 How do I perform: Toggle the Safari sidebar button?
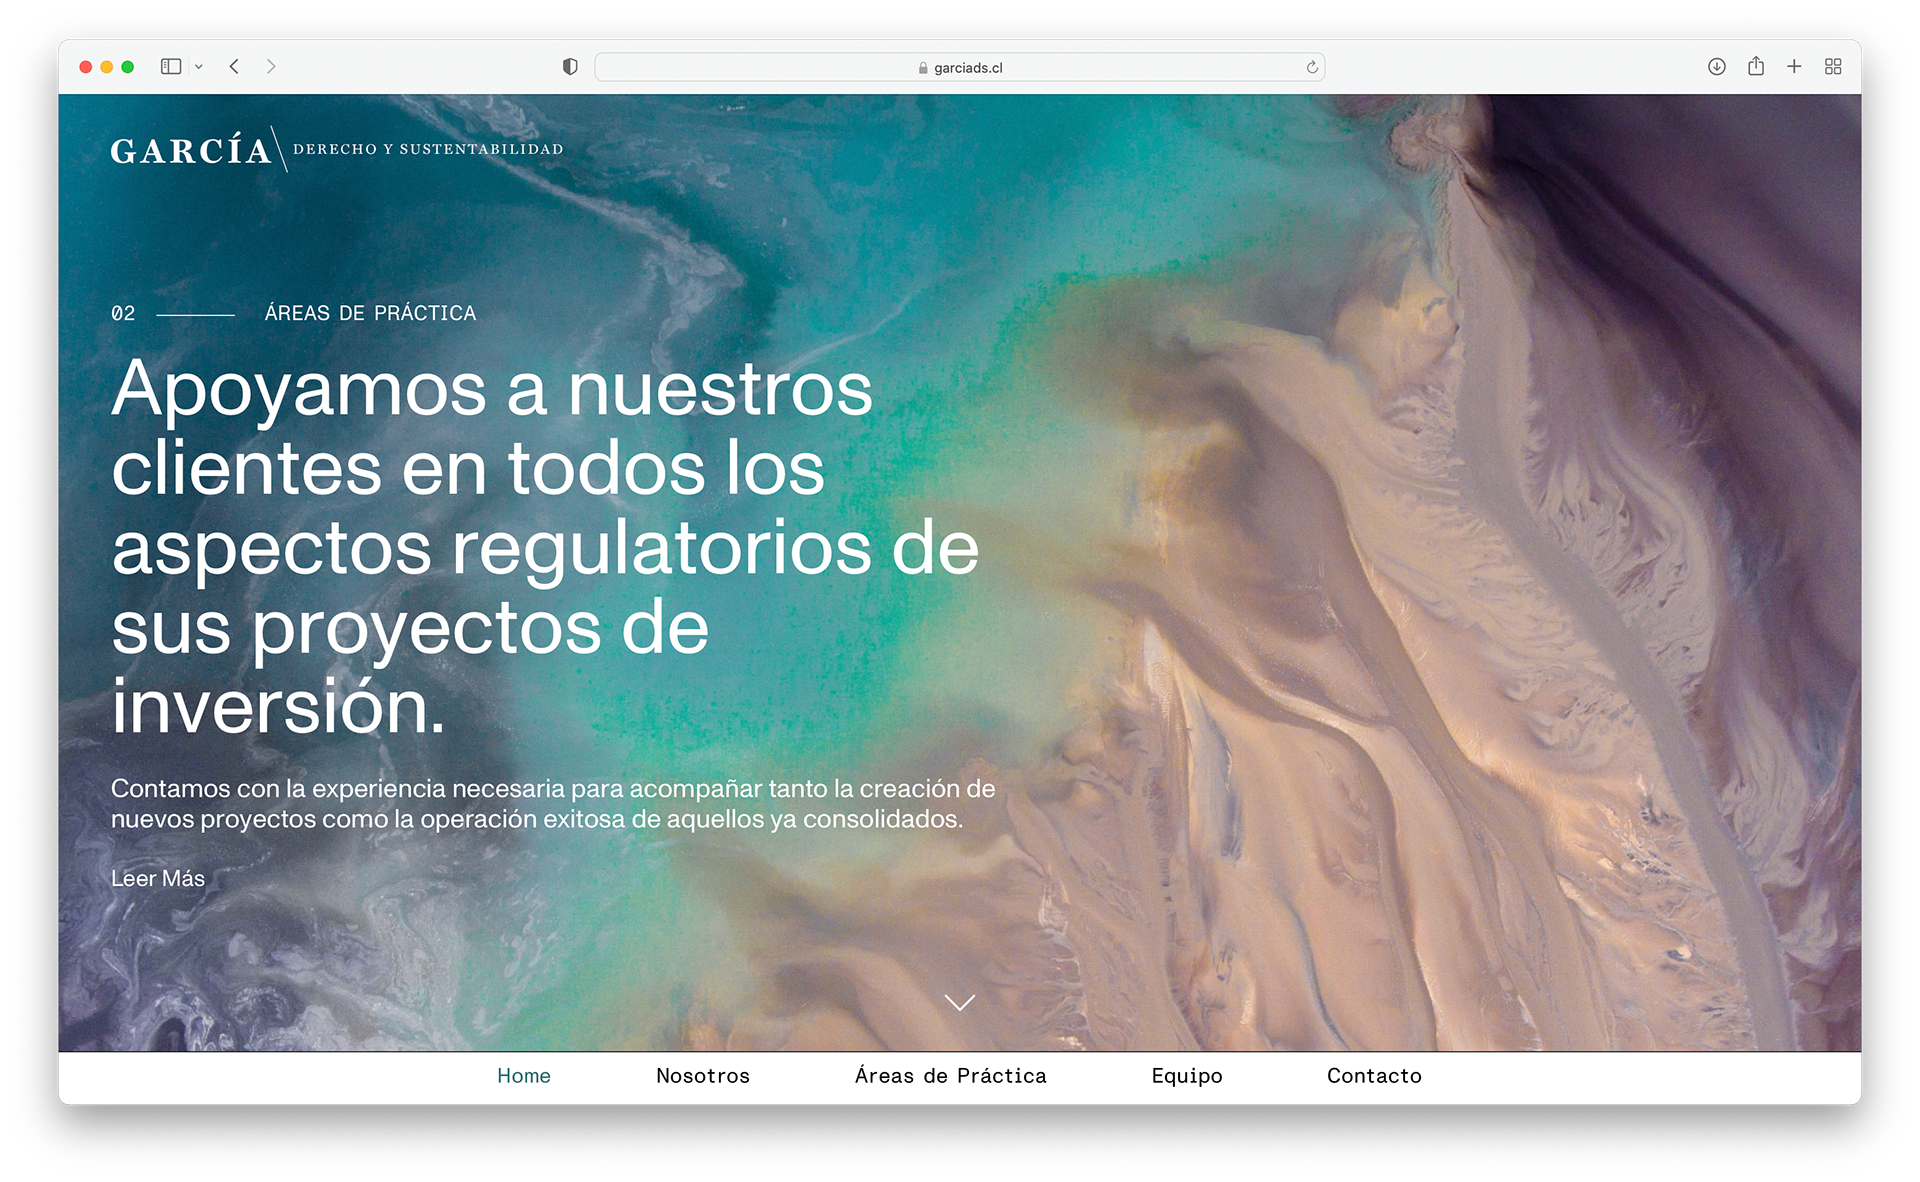[x=171, y=67]
